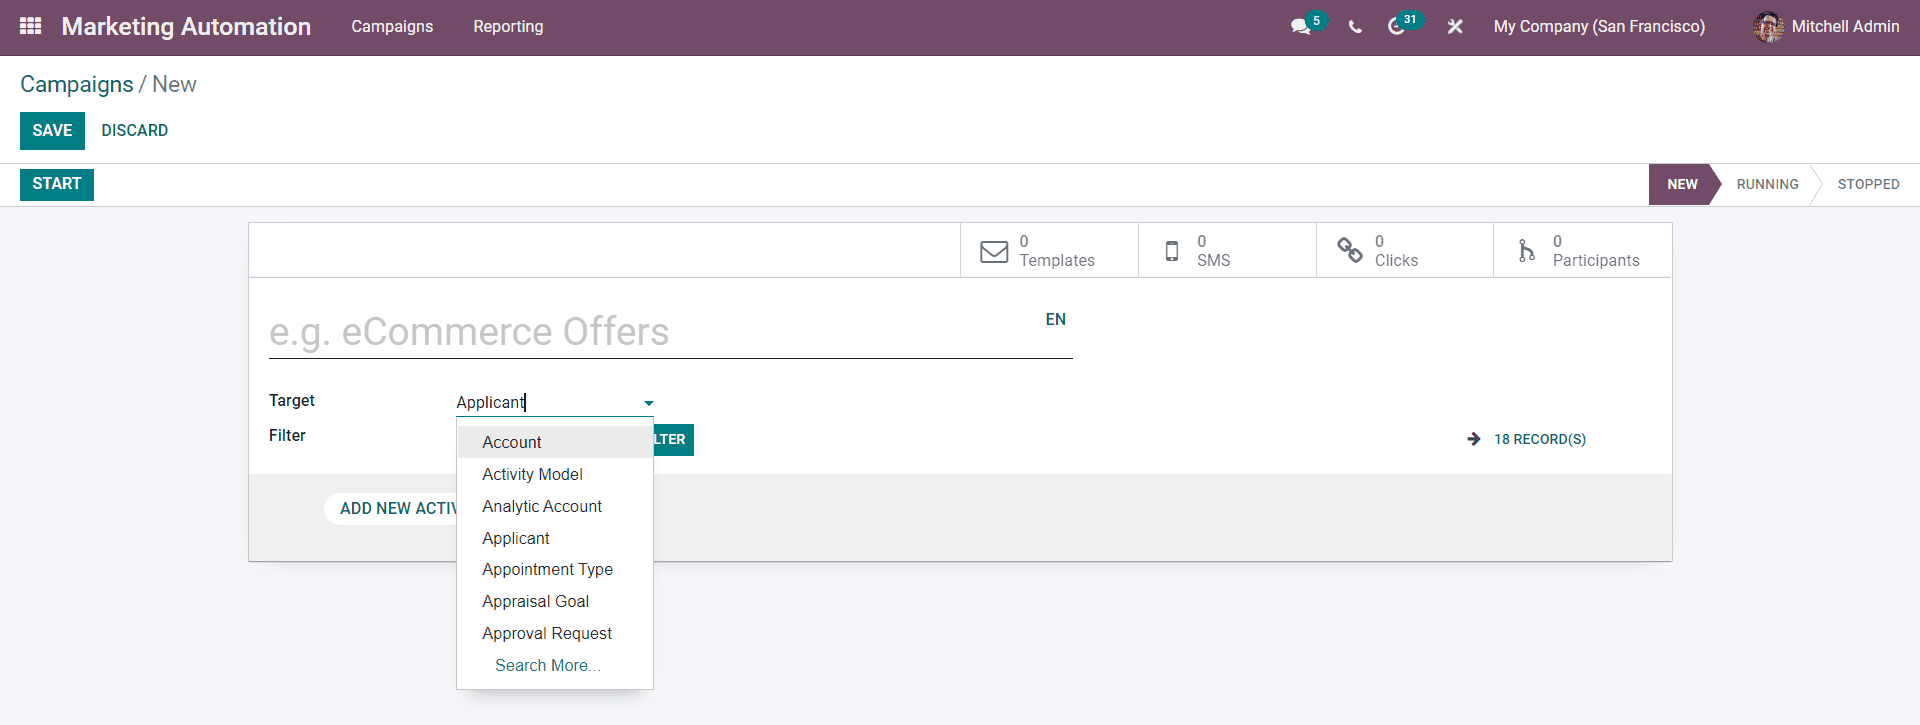Open the Campaigns menu
1920x725 pixels.
click(392, 27)
